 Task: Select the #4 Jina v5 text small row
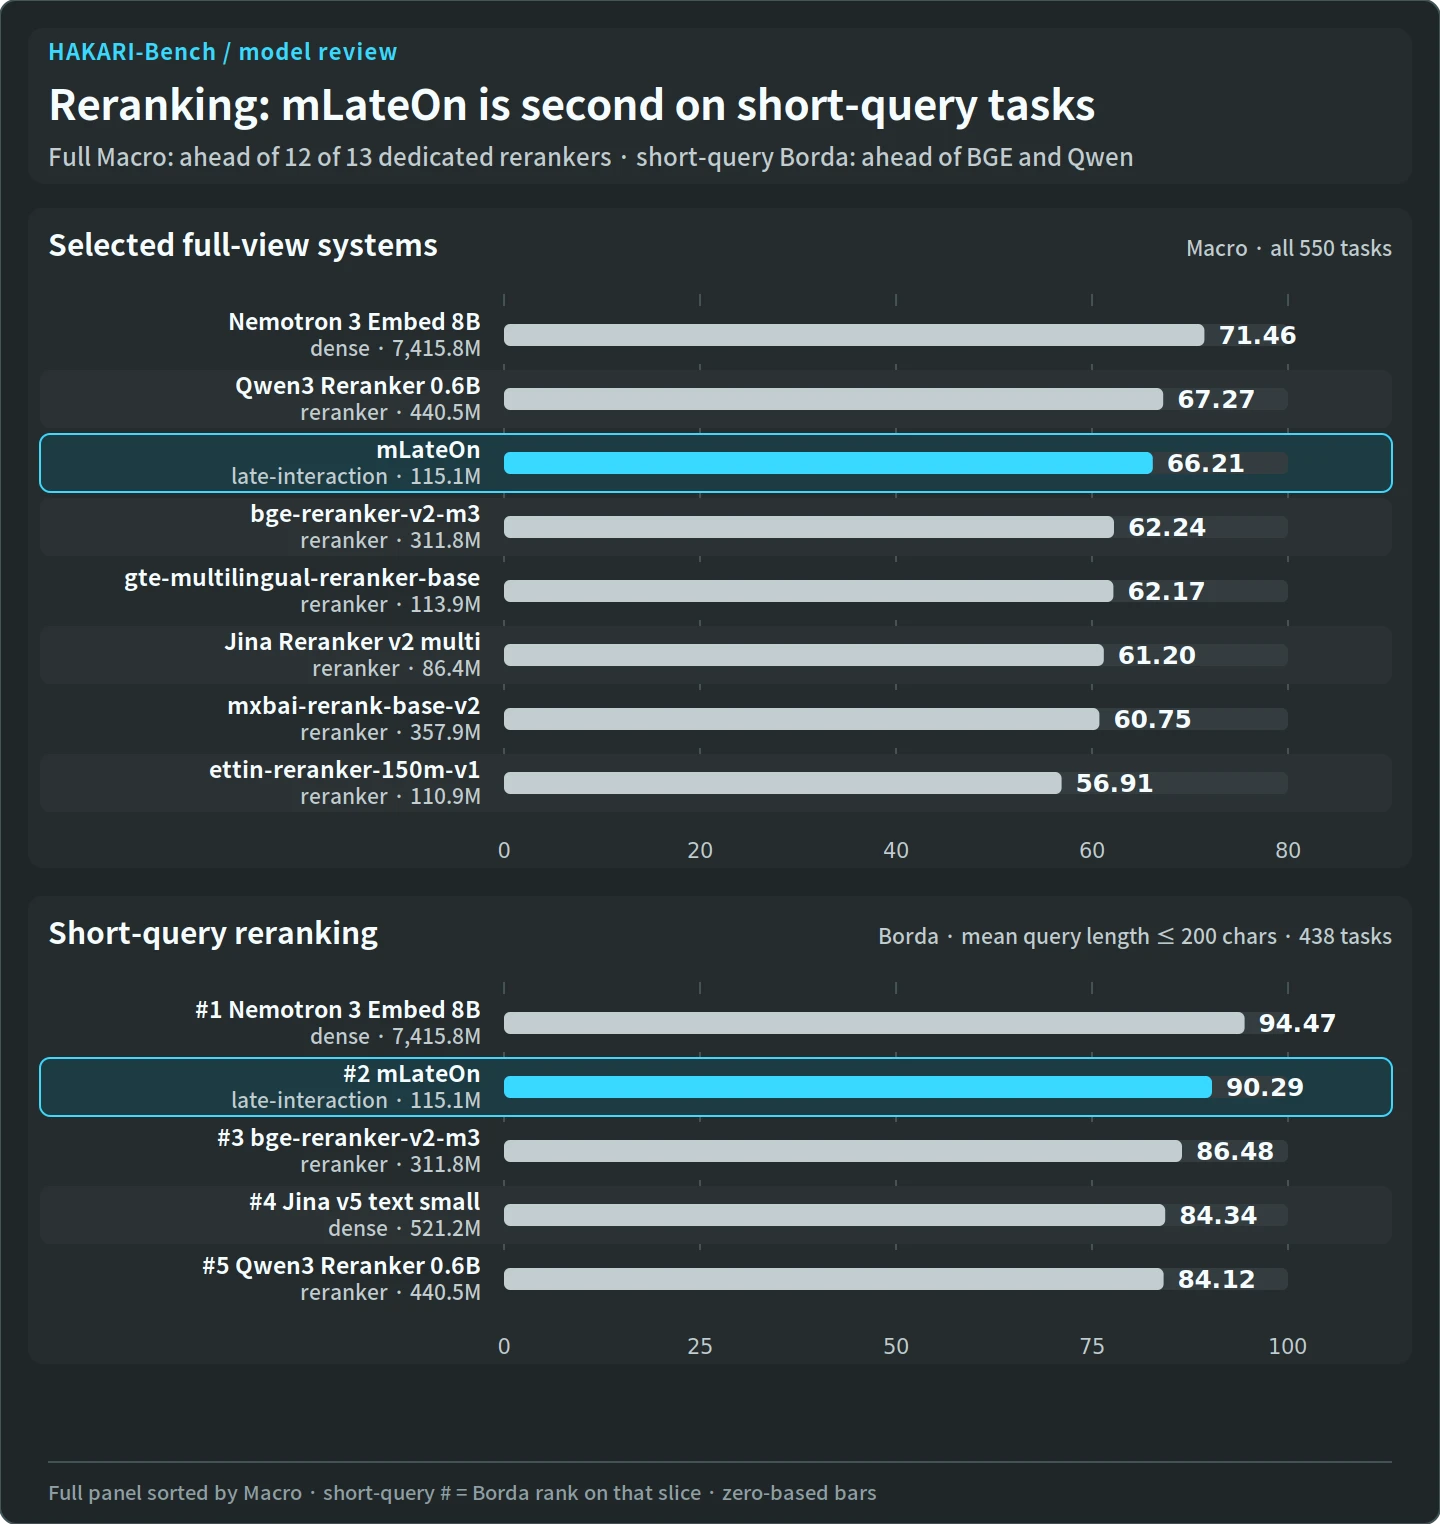(x=716, y=1215)
